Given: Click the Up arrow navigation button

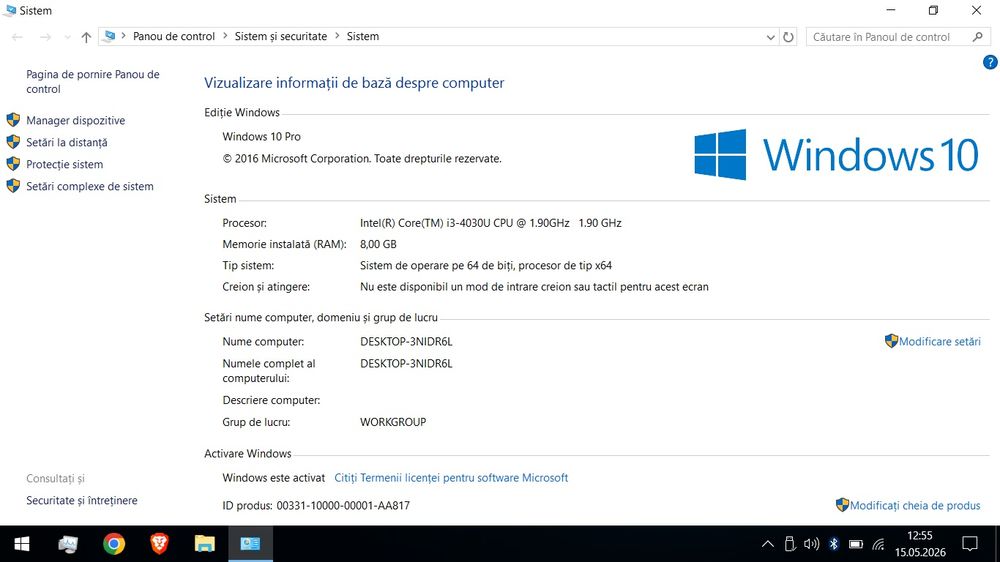Looking at the screenshot, I should (x=86, y=37).
